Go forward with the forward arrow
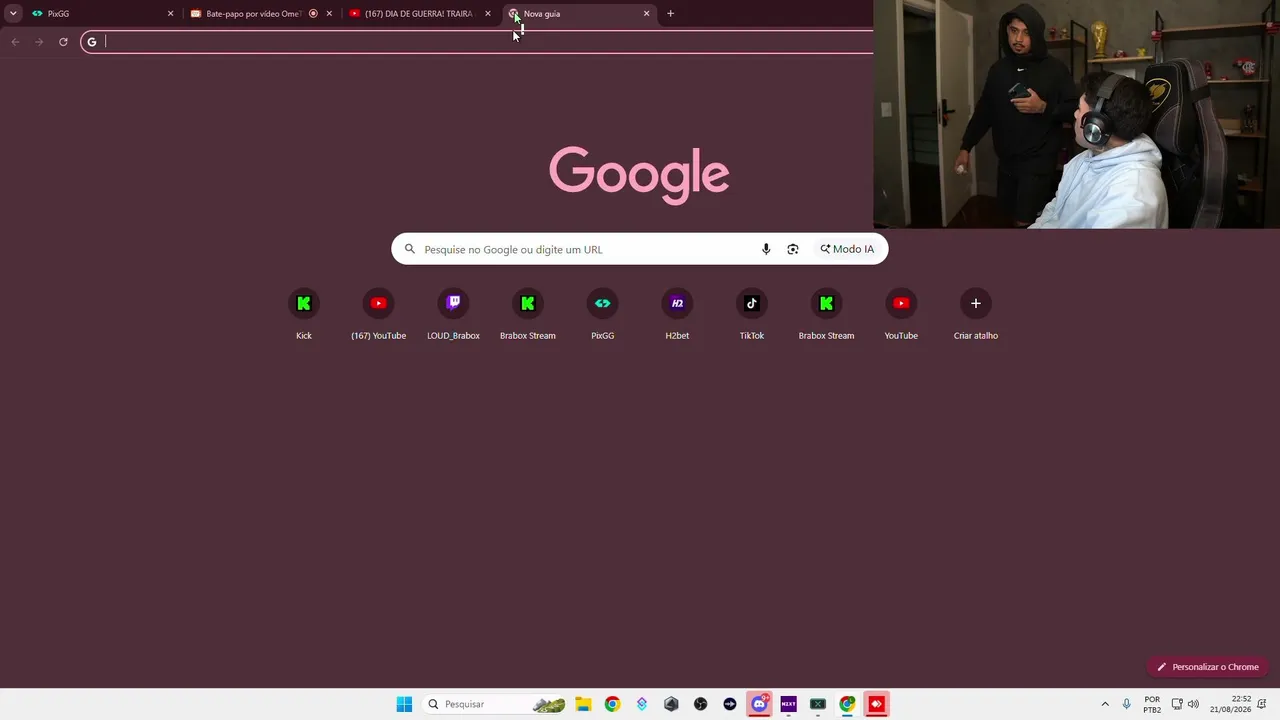 point(39,42)
